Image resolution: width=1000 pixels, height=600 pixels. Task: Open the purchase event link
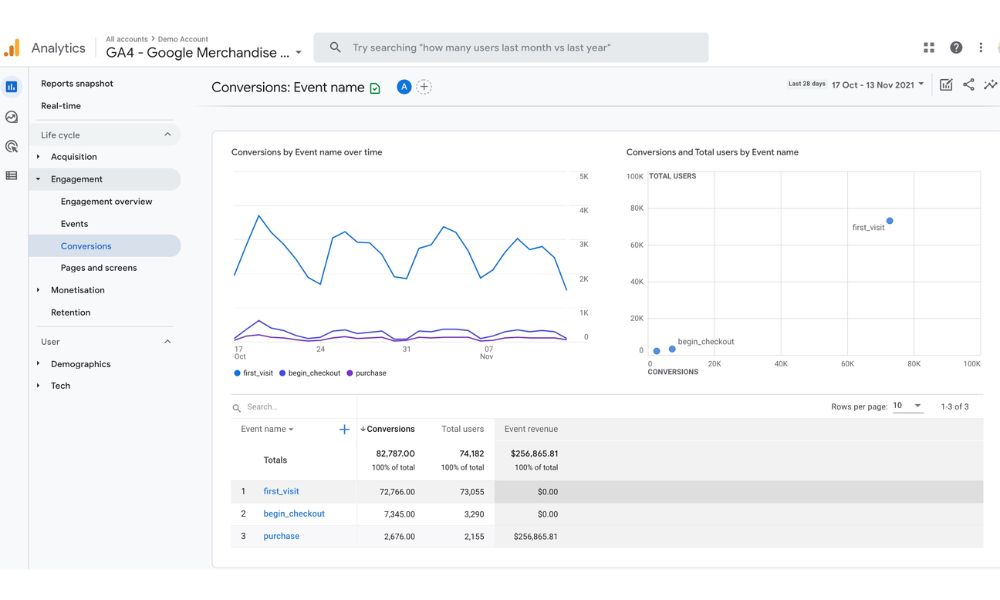[281, 536]
